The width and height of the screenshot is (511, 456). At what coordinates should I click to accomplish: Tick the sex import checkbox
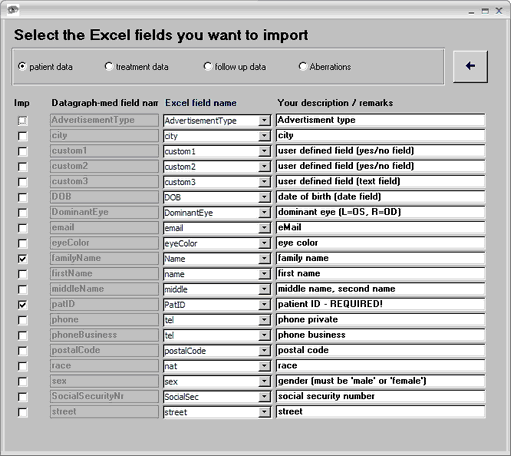22,381
